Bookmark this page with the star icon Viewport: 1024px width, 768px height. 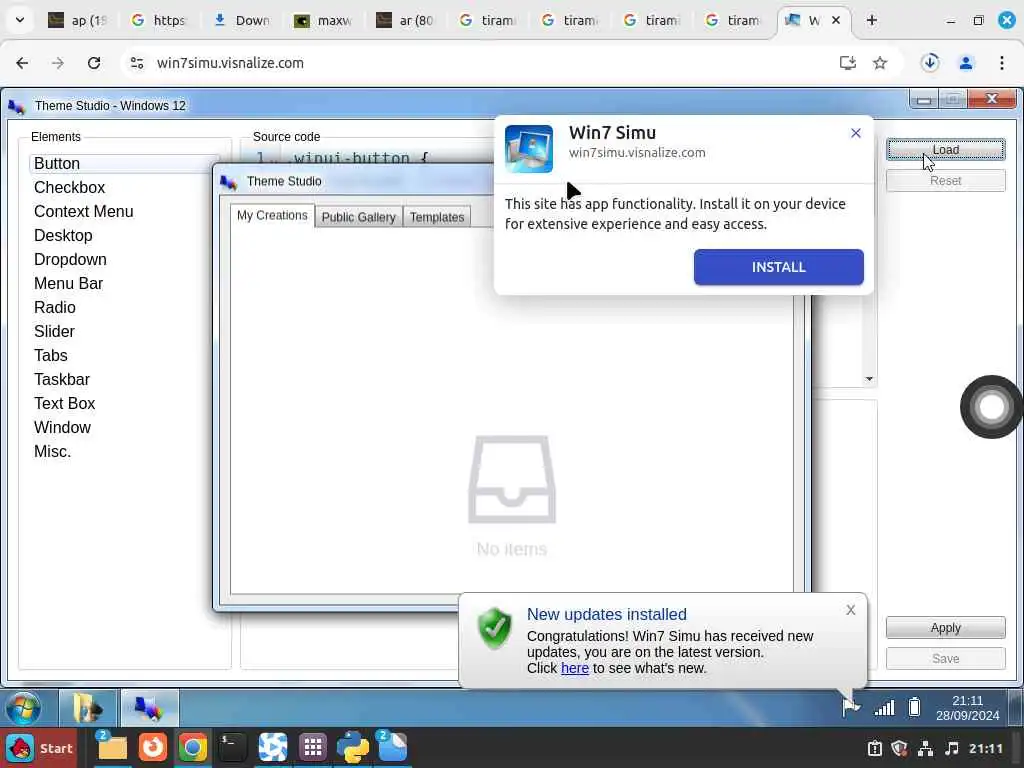tap(880, 63)
